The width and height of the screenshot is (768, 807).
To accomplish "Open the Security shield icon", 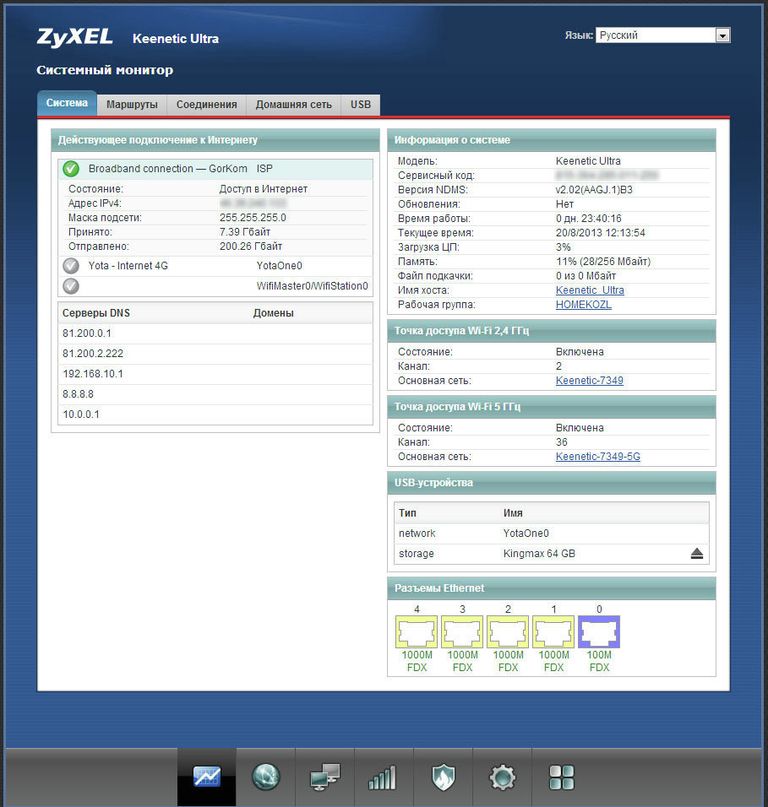I will 443,777.
